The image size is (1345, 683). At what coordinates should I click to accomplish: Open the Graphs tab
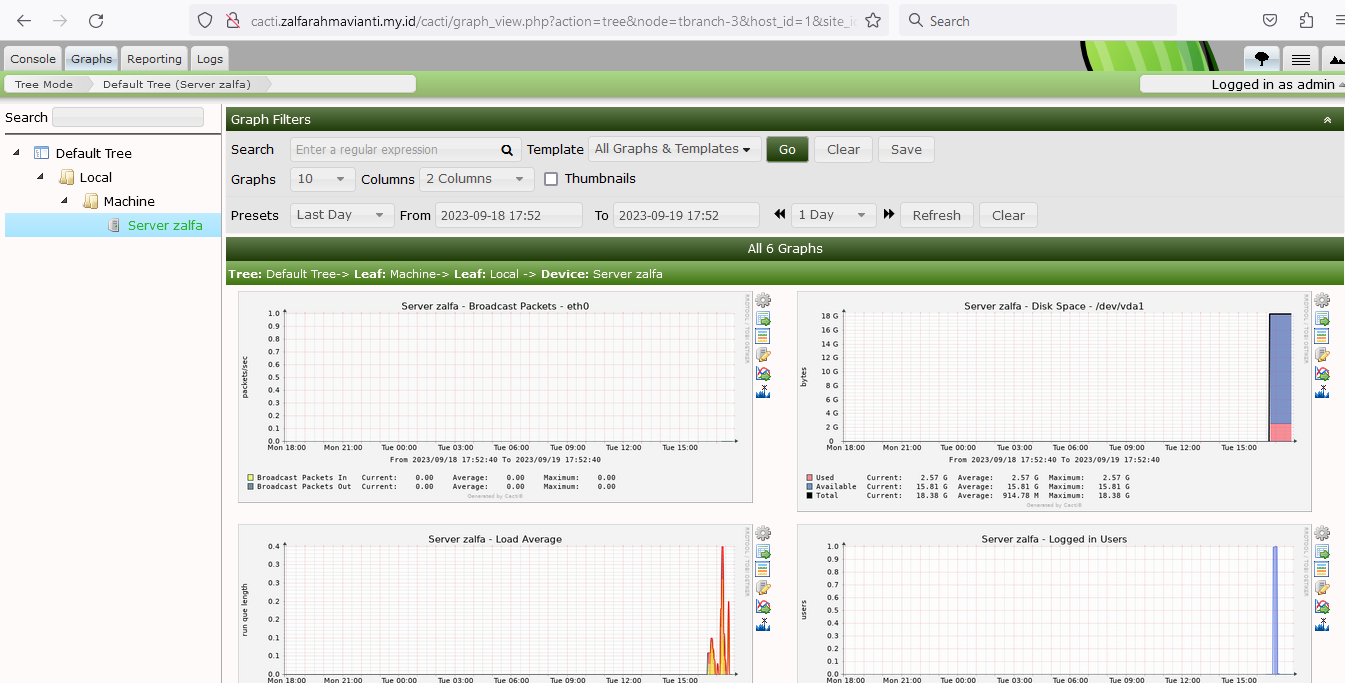[91, 59]
